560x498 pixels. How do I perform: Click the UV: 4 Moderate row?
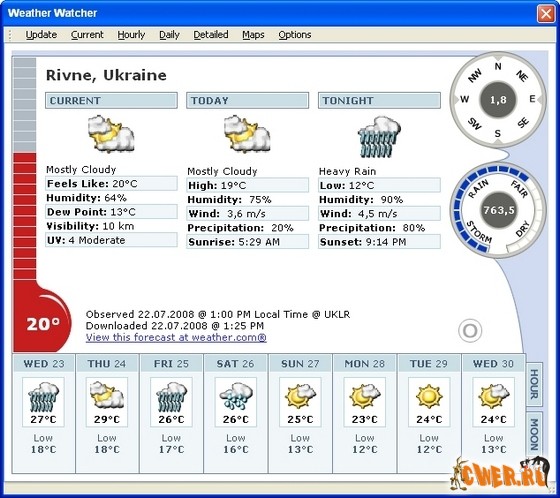point(111,240)
